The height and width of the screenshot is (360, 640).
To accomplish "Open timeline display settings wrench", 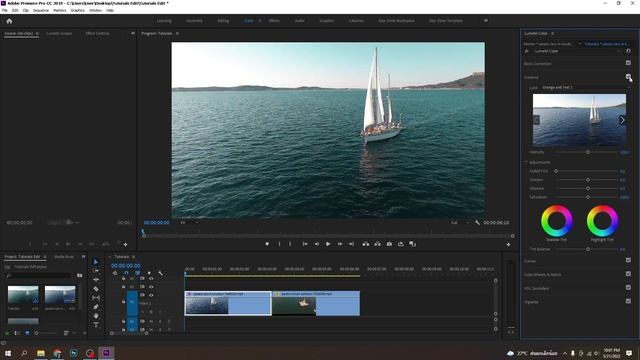I will (x=160, y=273).
